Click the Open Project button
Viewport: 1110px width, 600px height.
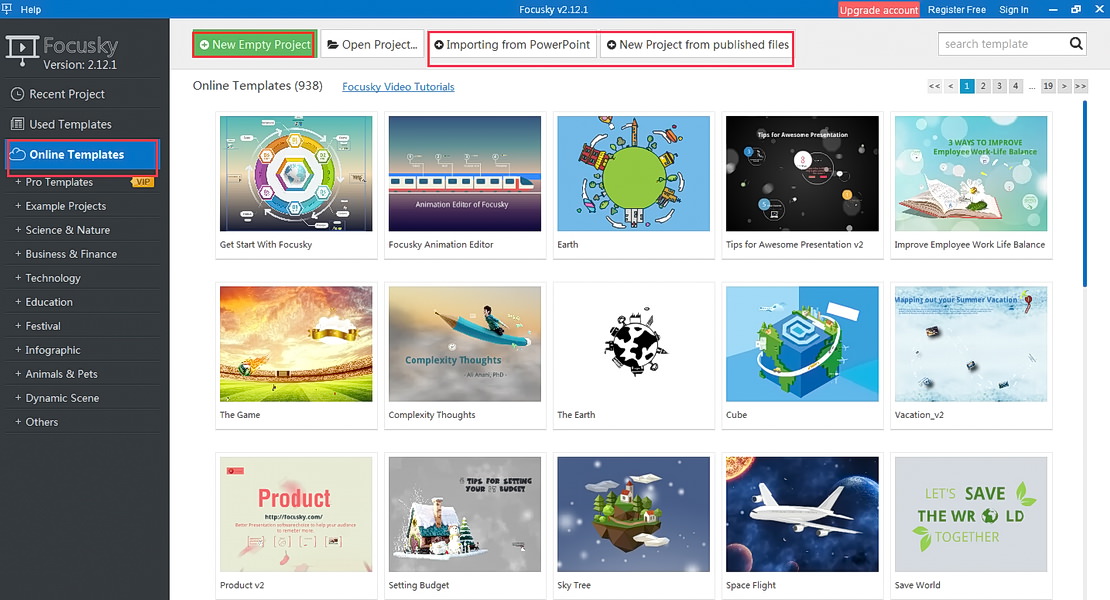pos(372,45)
